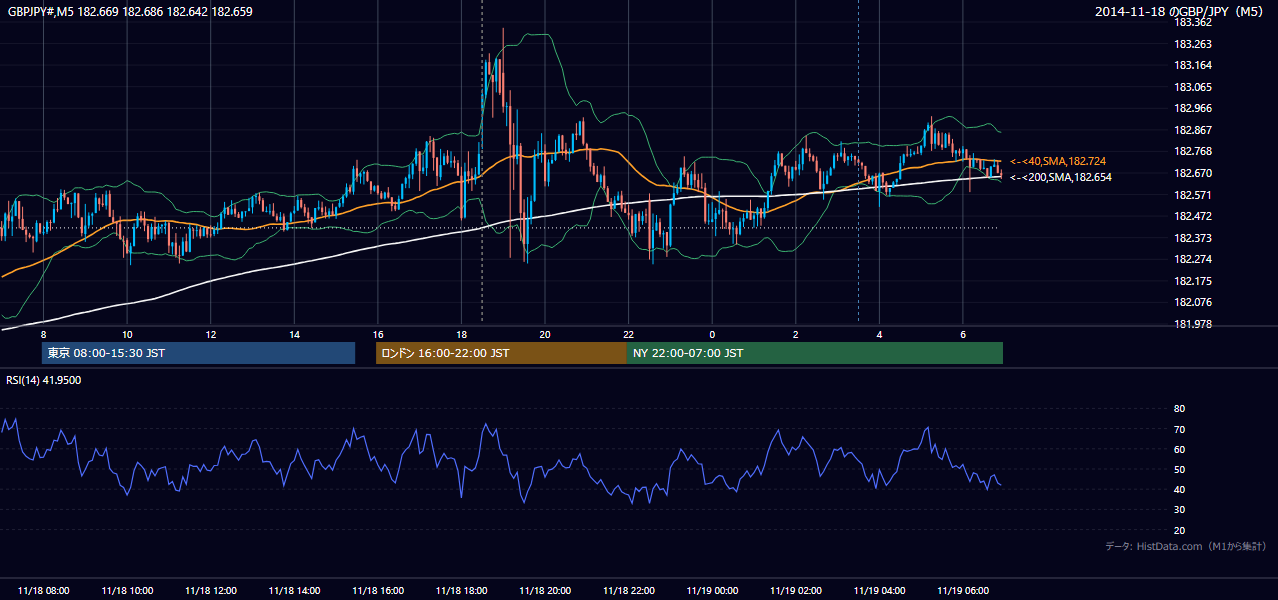Click price axis value 182.175

click(x=1192, y=281)
